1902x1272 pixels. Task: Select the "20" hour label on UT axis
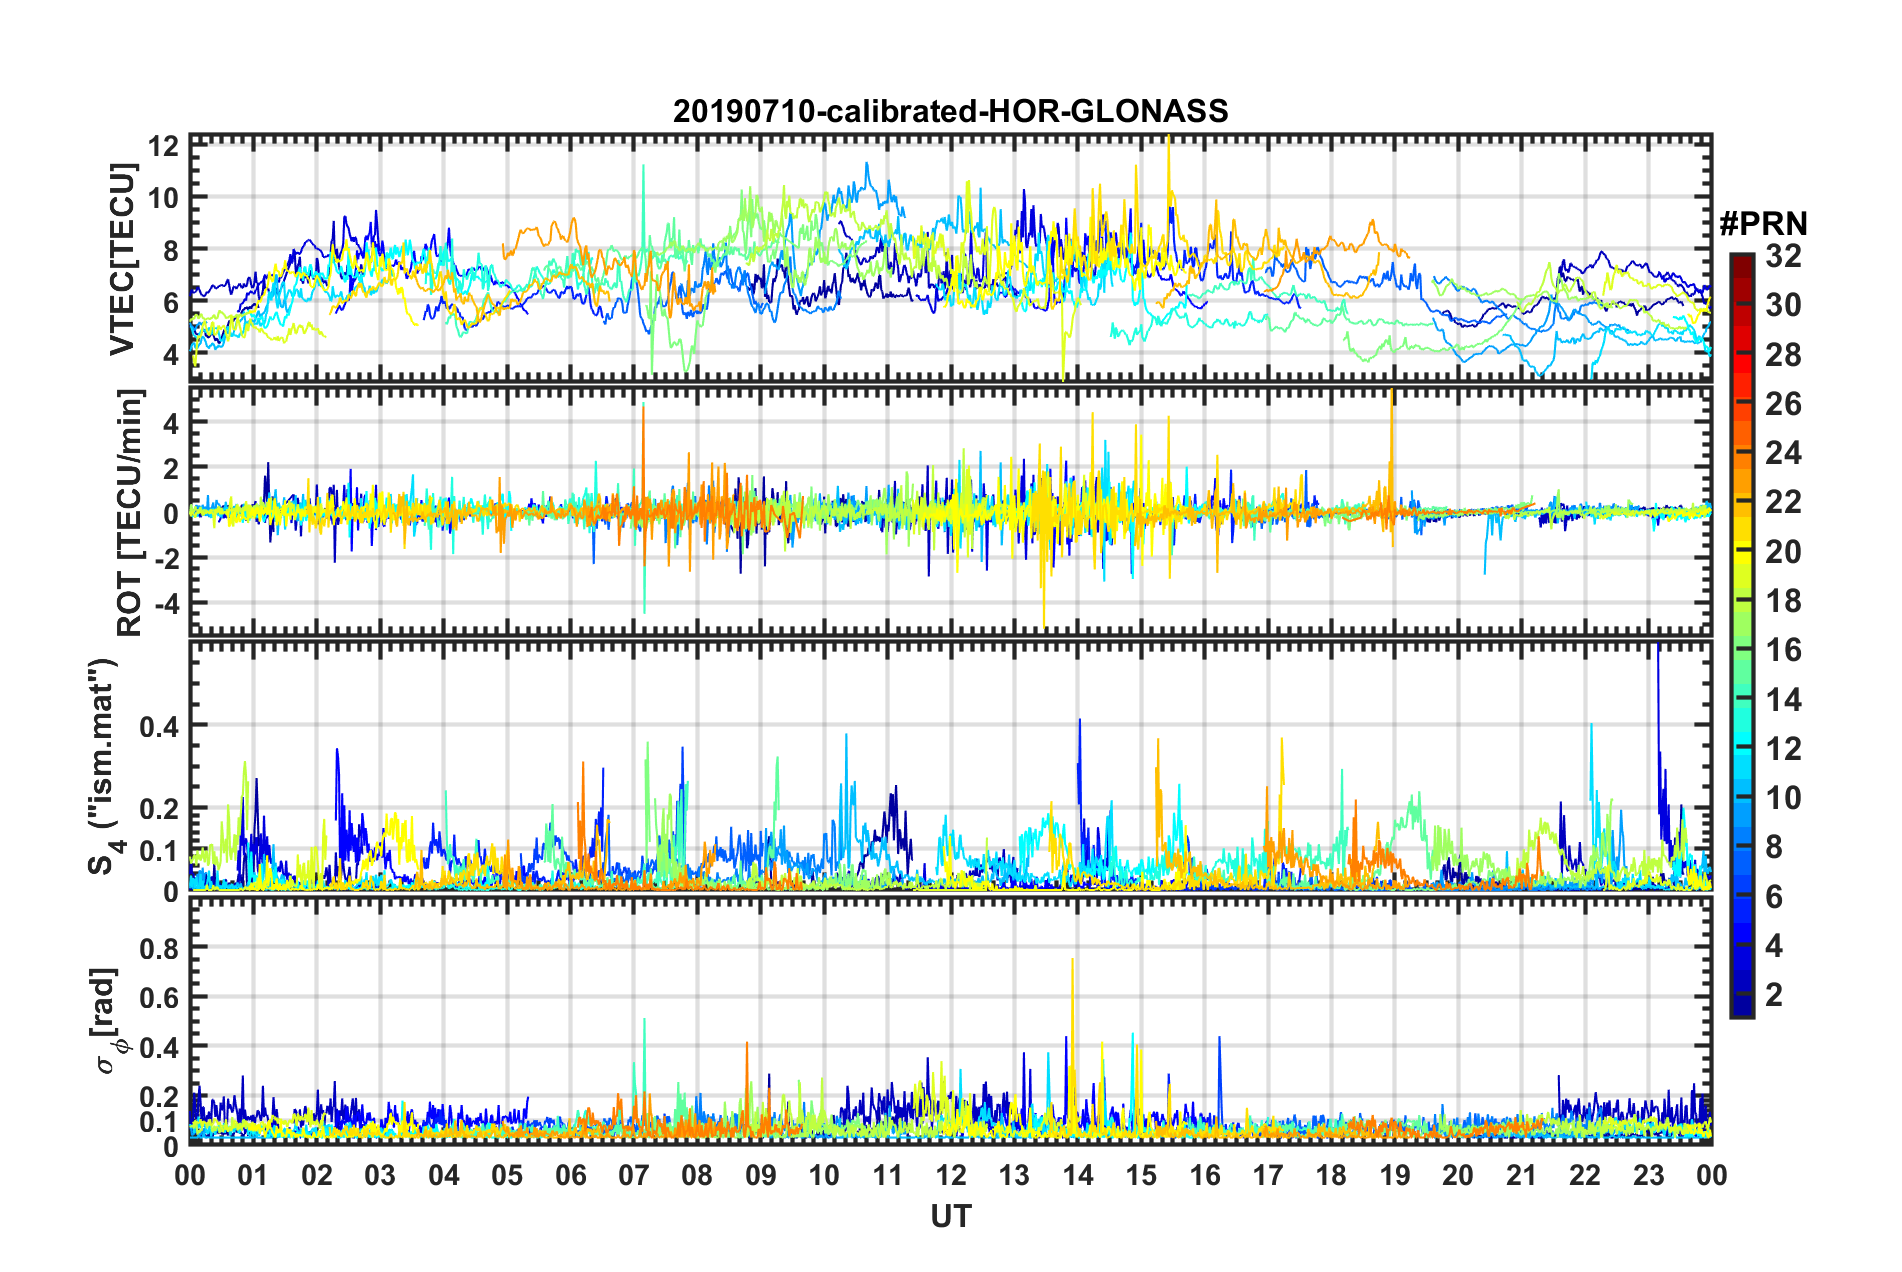click(x=1458, y=1175)
